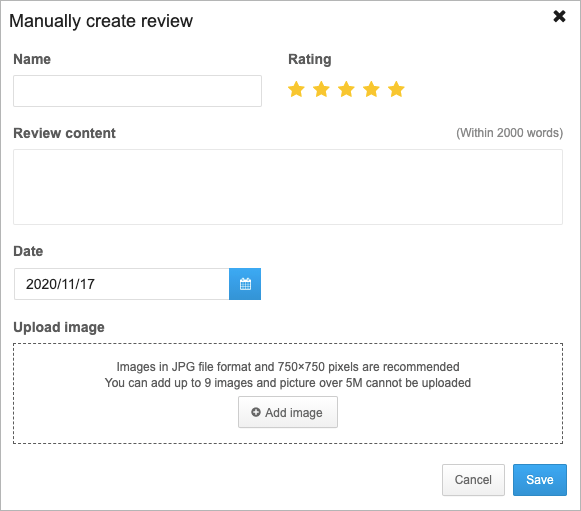
Task: Open the calendar date picker
Action: [x=245, y=284]
